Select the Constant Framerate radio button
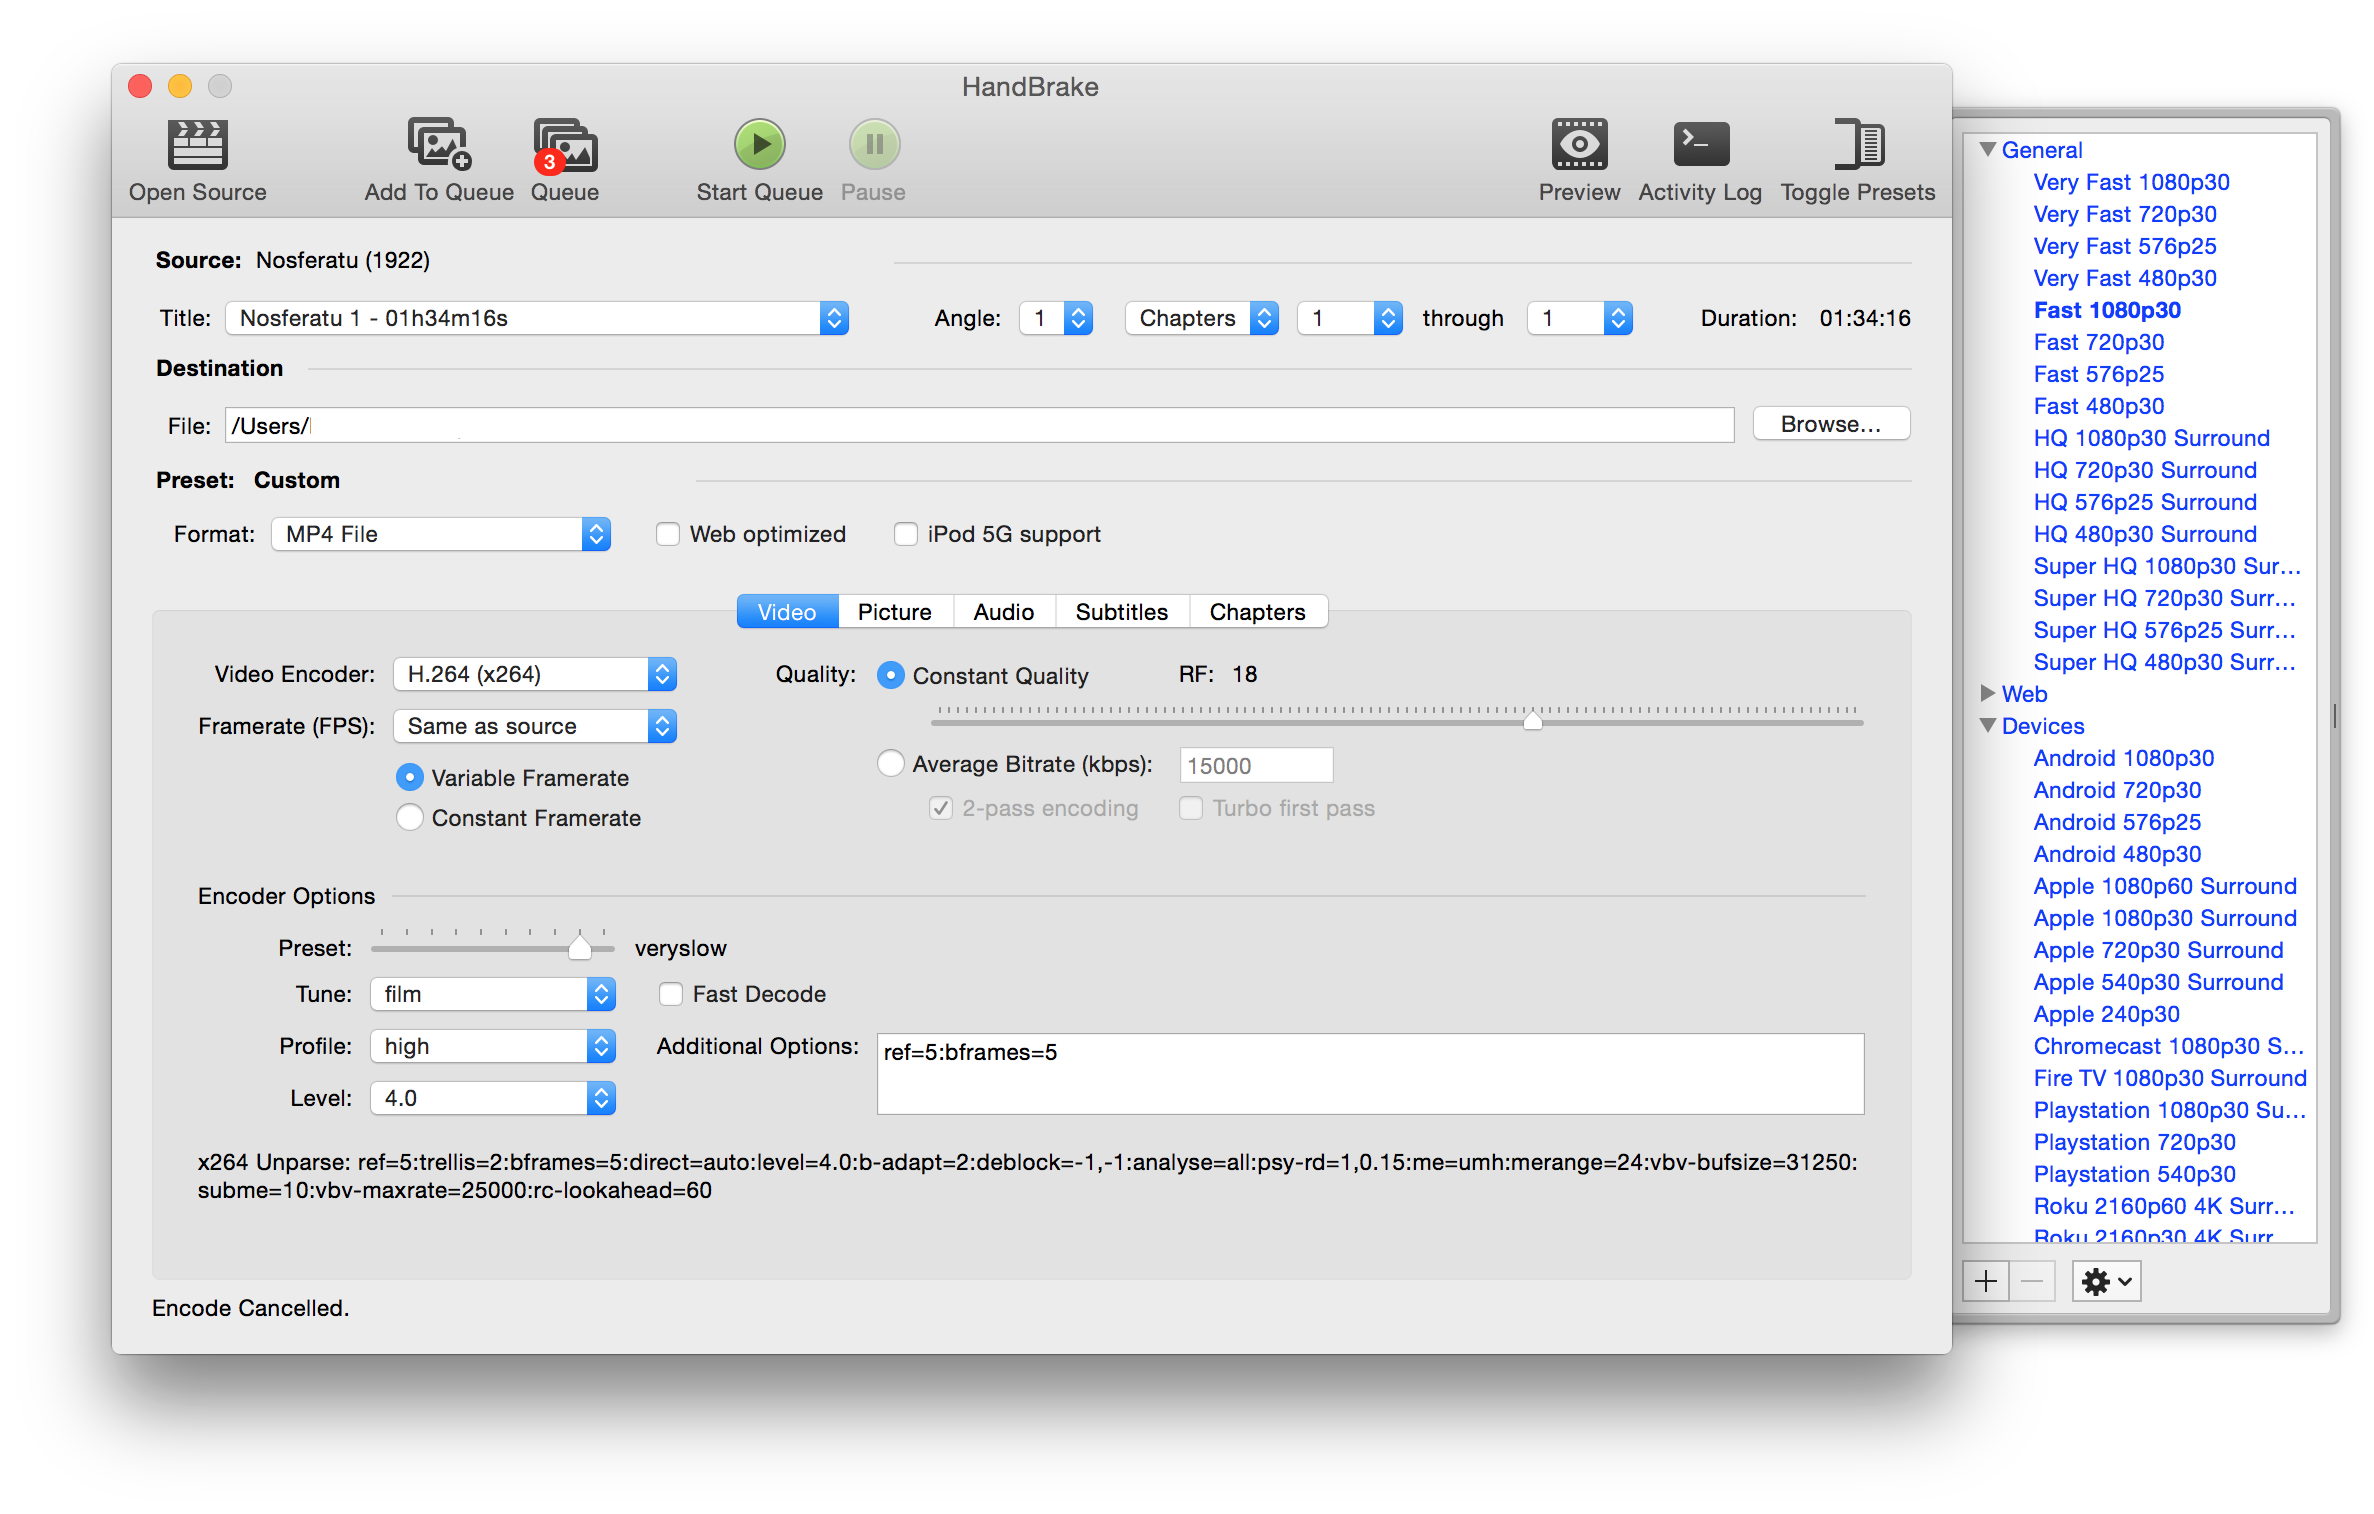Screen dimensions: 2374x1514 (x=409, y=817)
